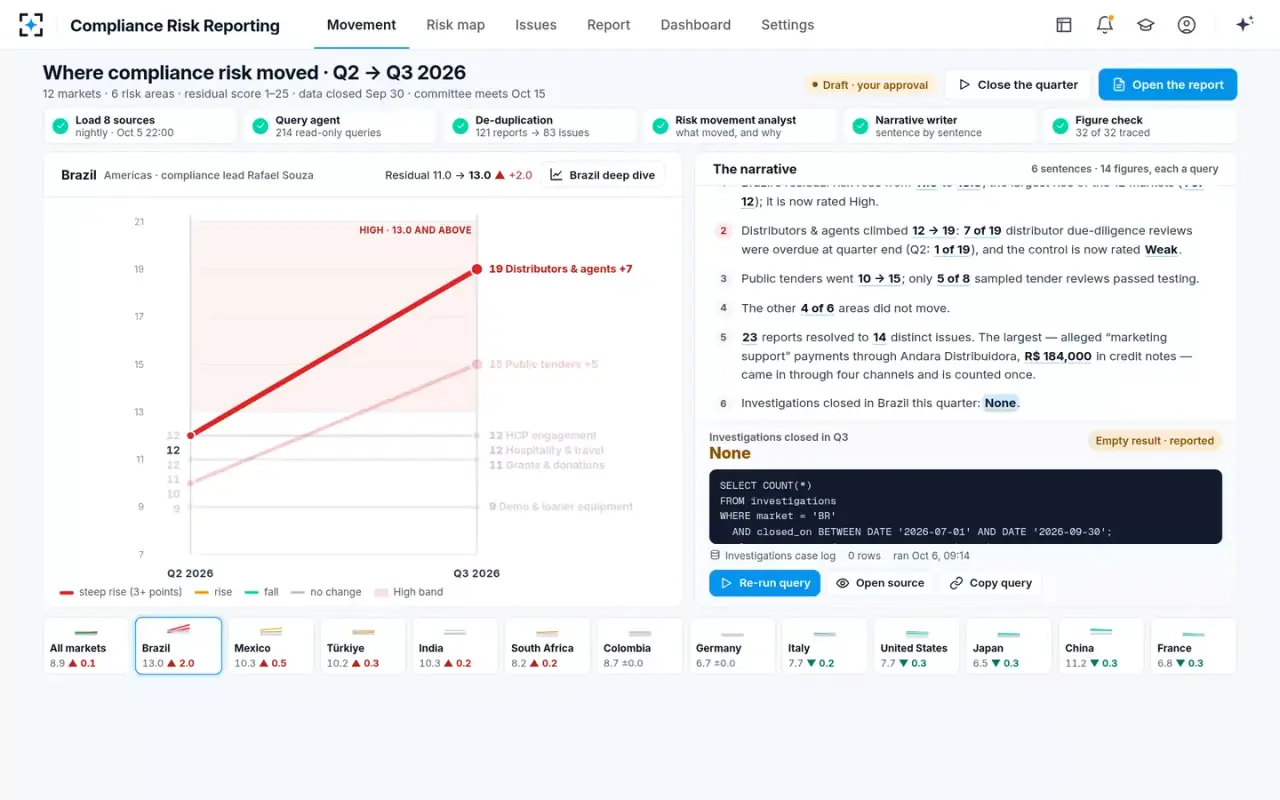Choose the South Africa market card

point(547,646)
